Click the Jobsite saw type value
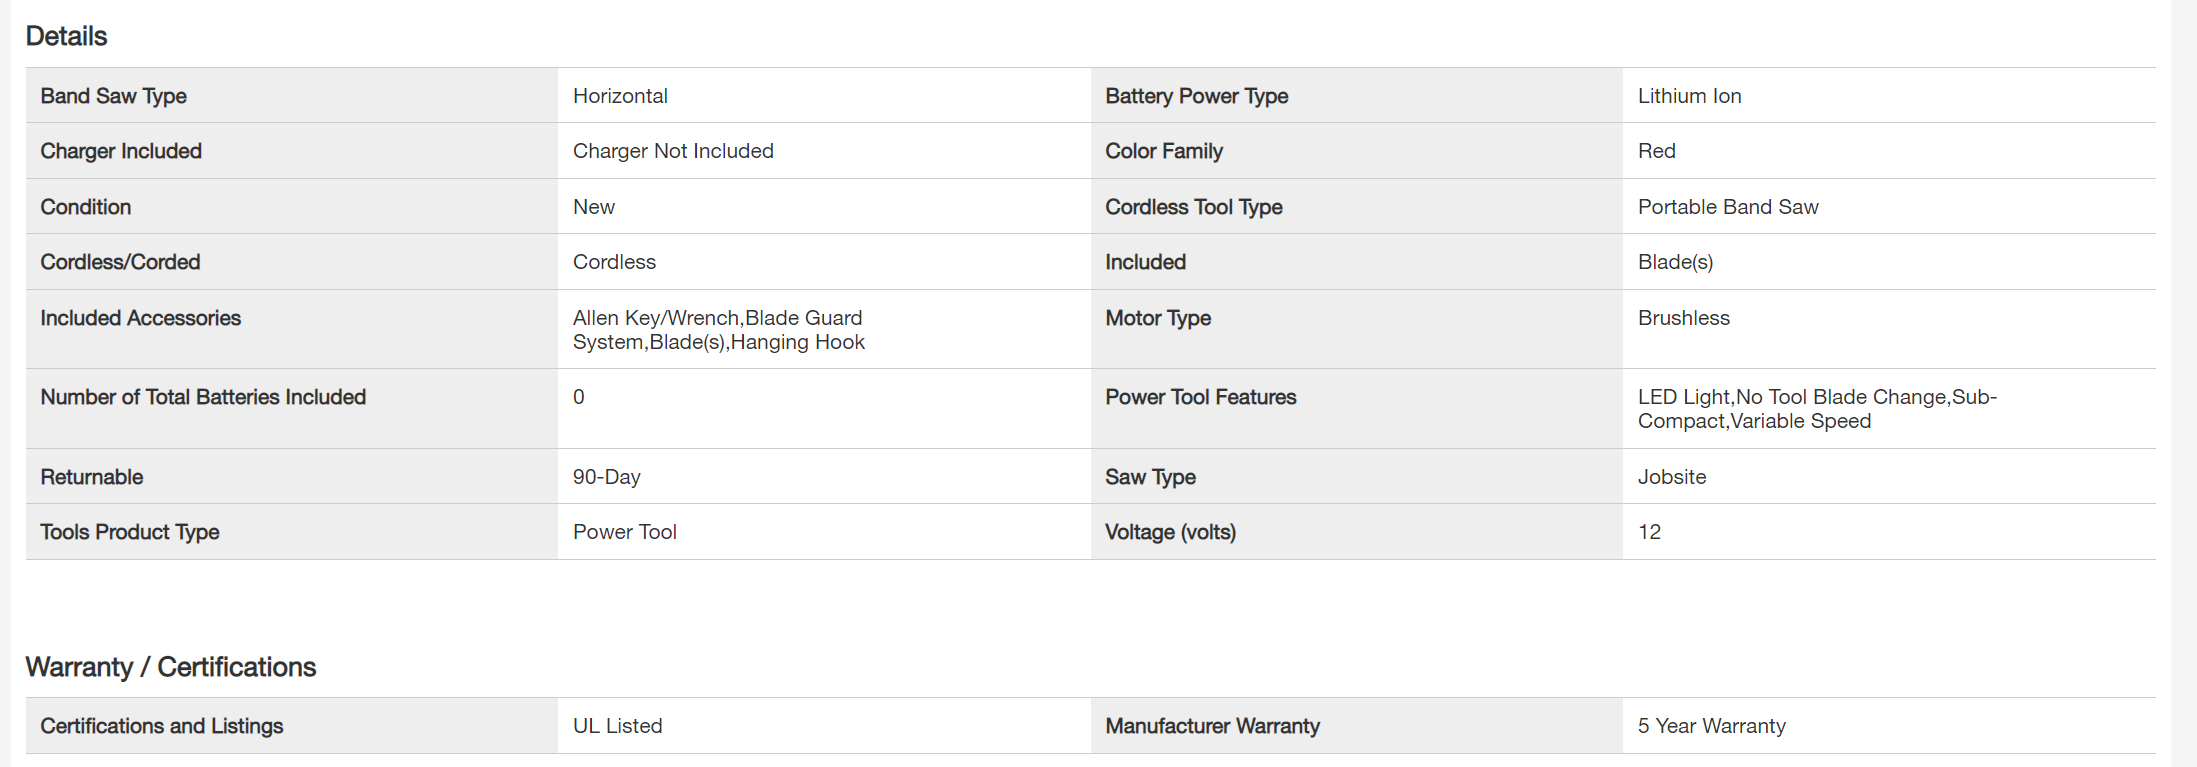Screen dimensions: 2197x767 (x=1671, y=477)
